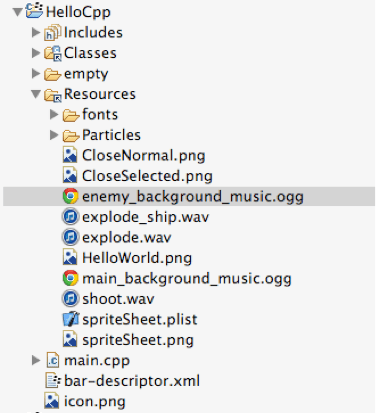Image resolution: width=376 pixels, height=414 pixels.
Task: Click Chrome icon of main_background_music.ogg
Action: pos(70,278)
